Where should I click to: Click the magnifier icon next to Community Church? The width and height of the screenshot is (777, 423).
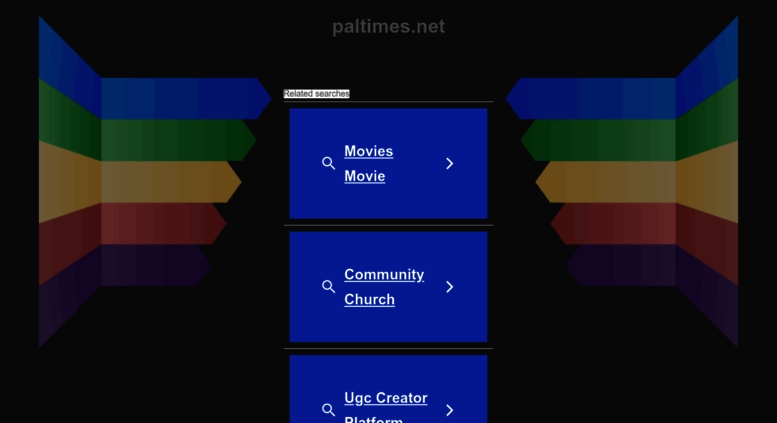tap(328, 287)
